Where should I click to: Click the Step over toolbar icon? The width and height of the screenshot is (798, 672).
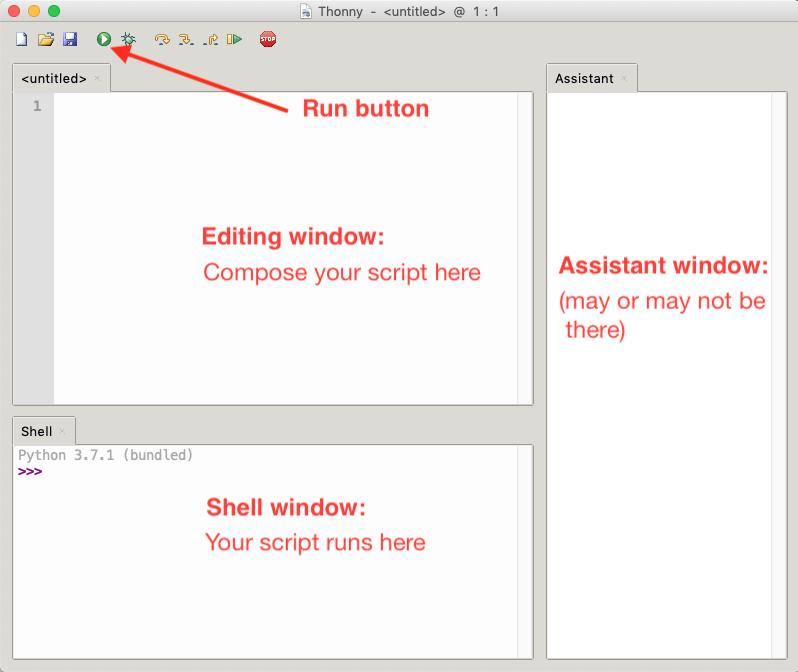tap(162, 39)
